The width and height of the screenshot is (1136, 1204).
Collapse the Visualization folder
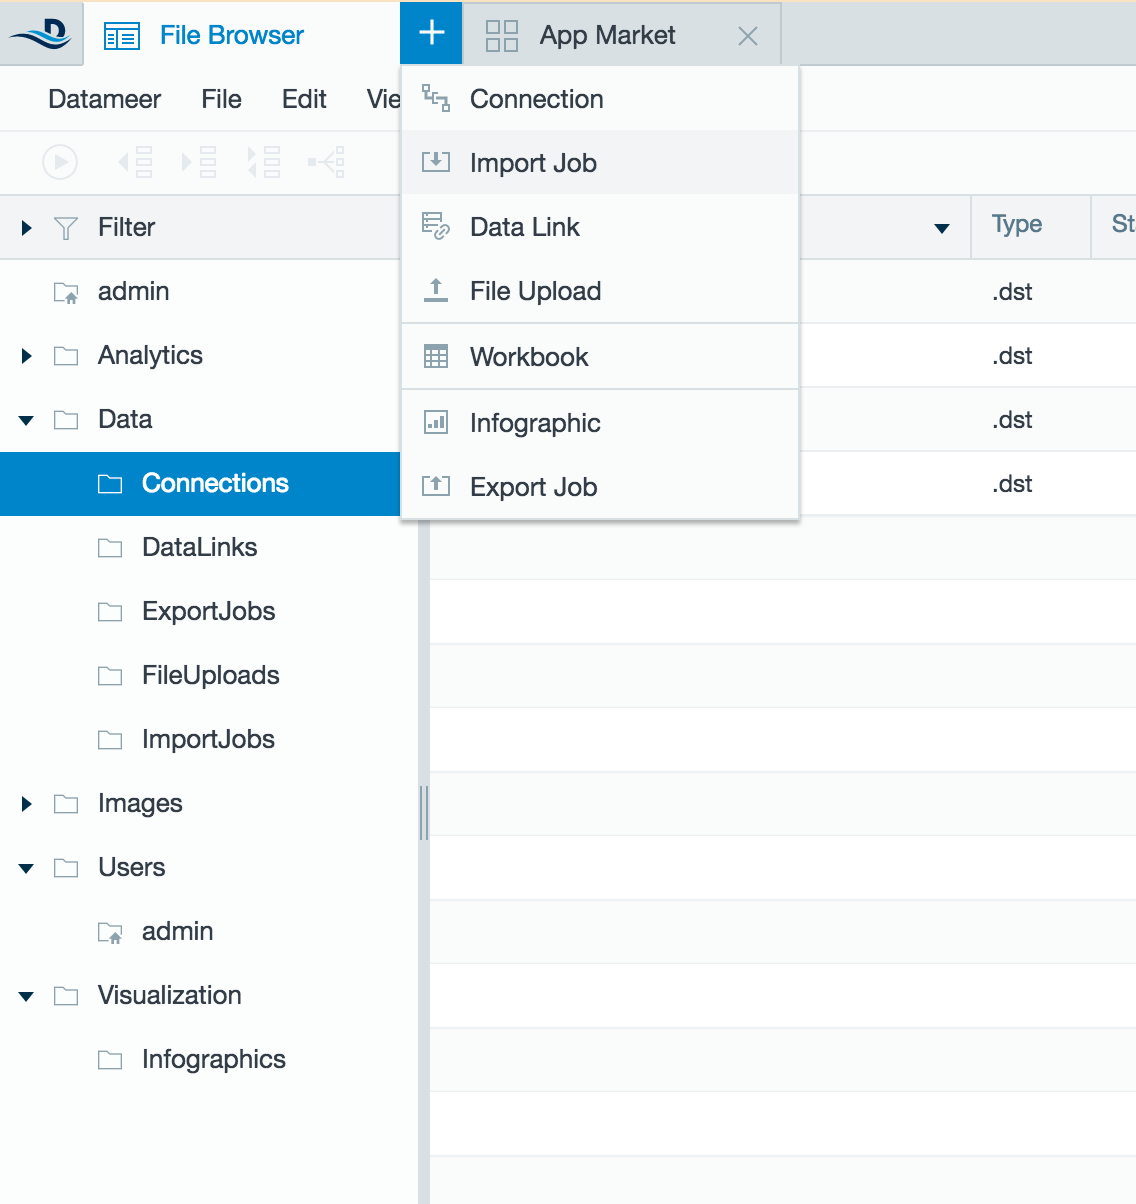(27, 996)
